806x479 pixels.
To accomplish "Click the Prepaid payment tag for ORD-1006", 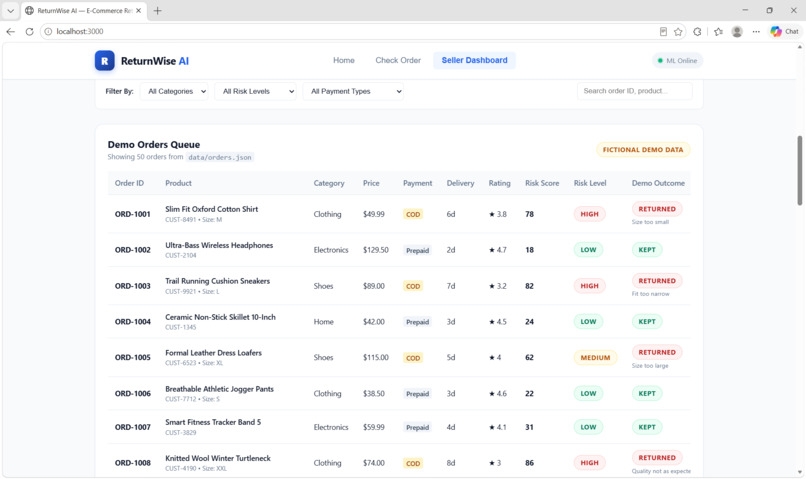I will click(417, 394).
